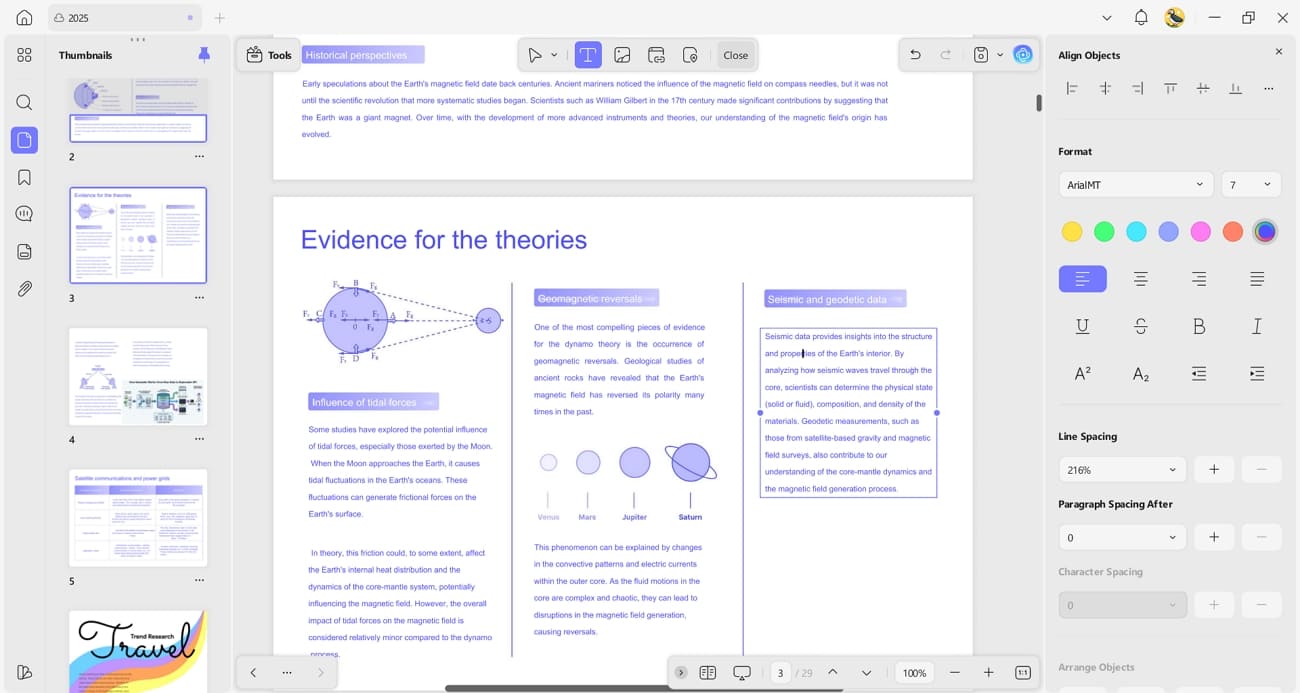Pin the Thumbnails panel

(x=204, y=55)
